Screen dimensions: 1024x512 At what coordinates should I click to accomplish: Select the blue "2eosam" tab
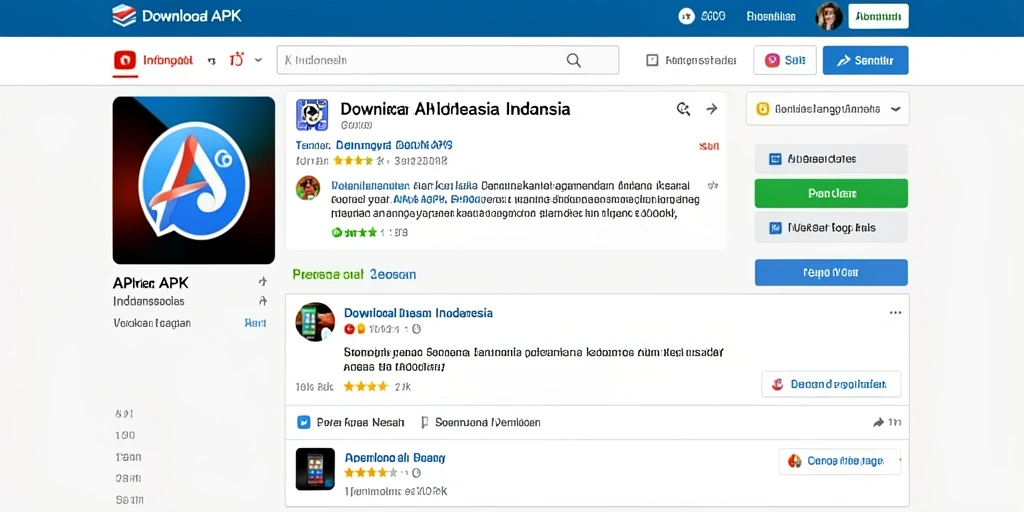tap(392, 274)
